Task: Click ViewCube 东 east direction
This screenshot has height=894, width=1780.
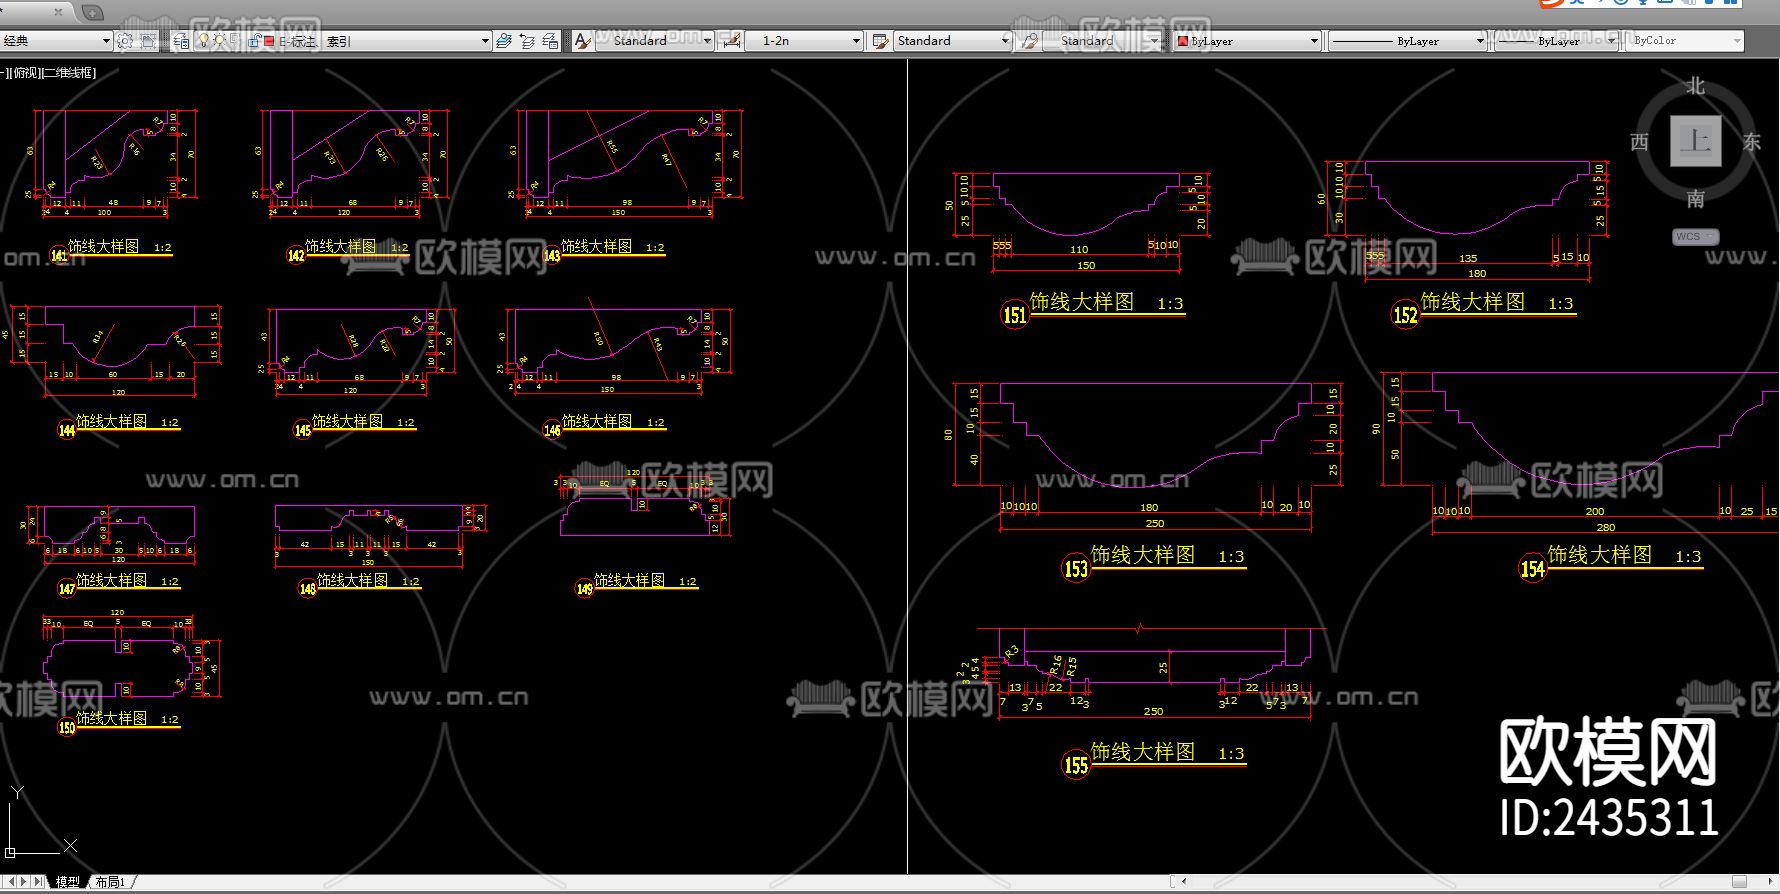Action: click(1752, 142)
